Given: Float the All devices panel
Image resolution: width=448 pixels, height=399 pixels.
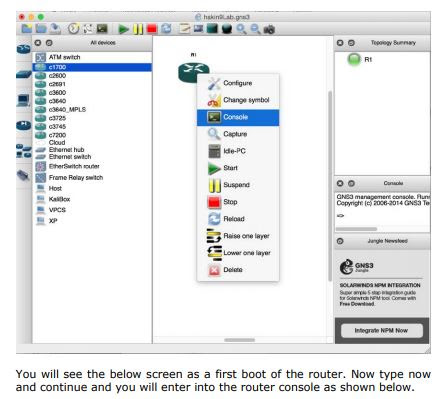Looking at the screenshot, I should click(49, 43).
